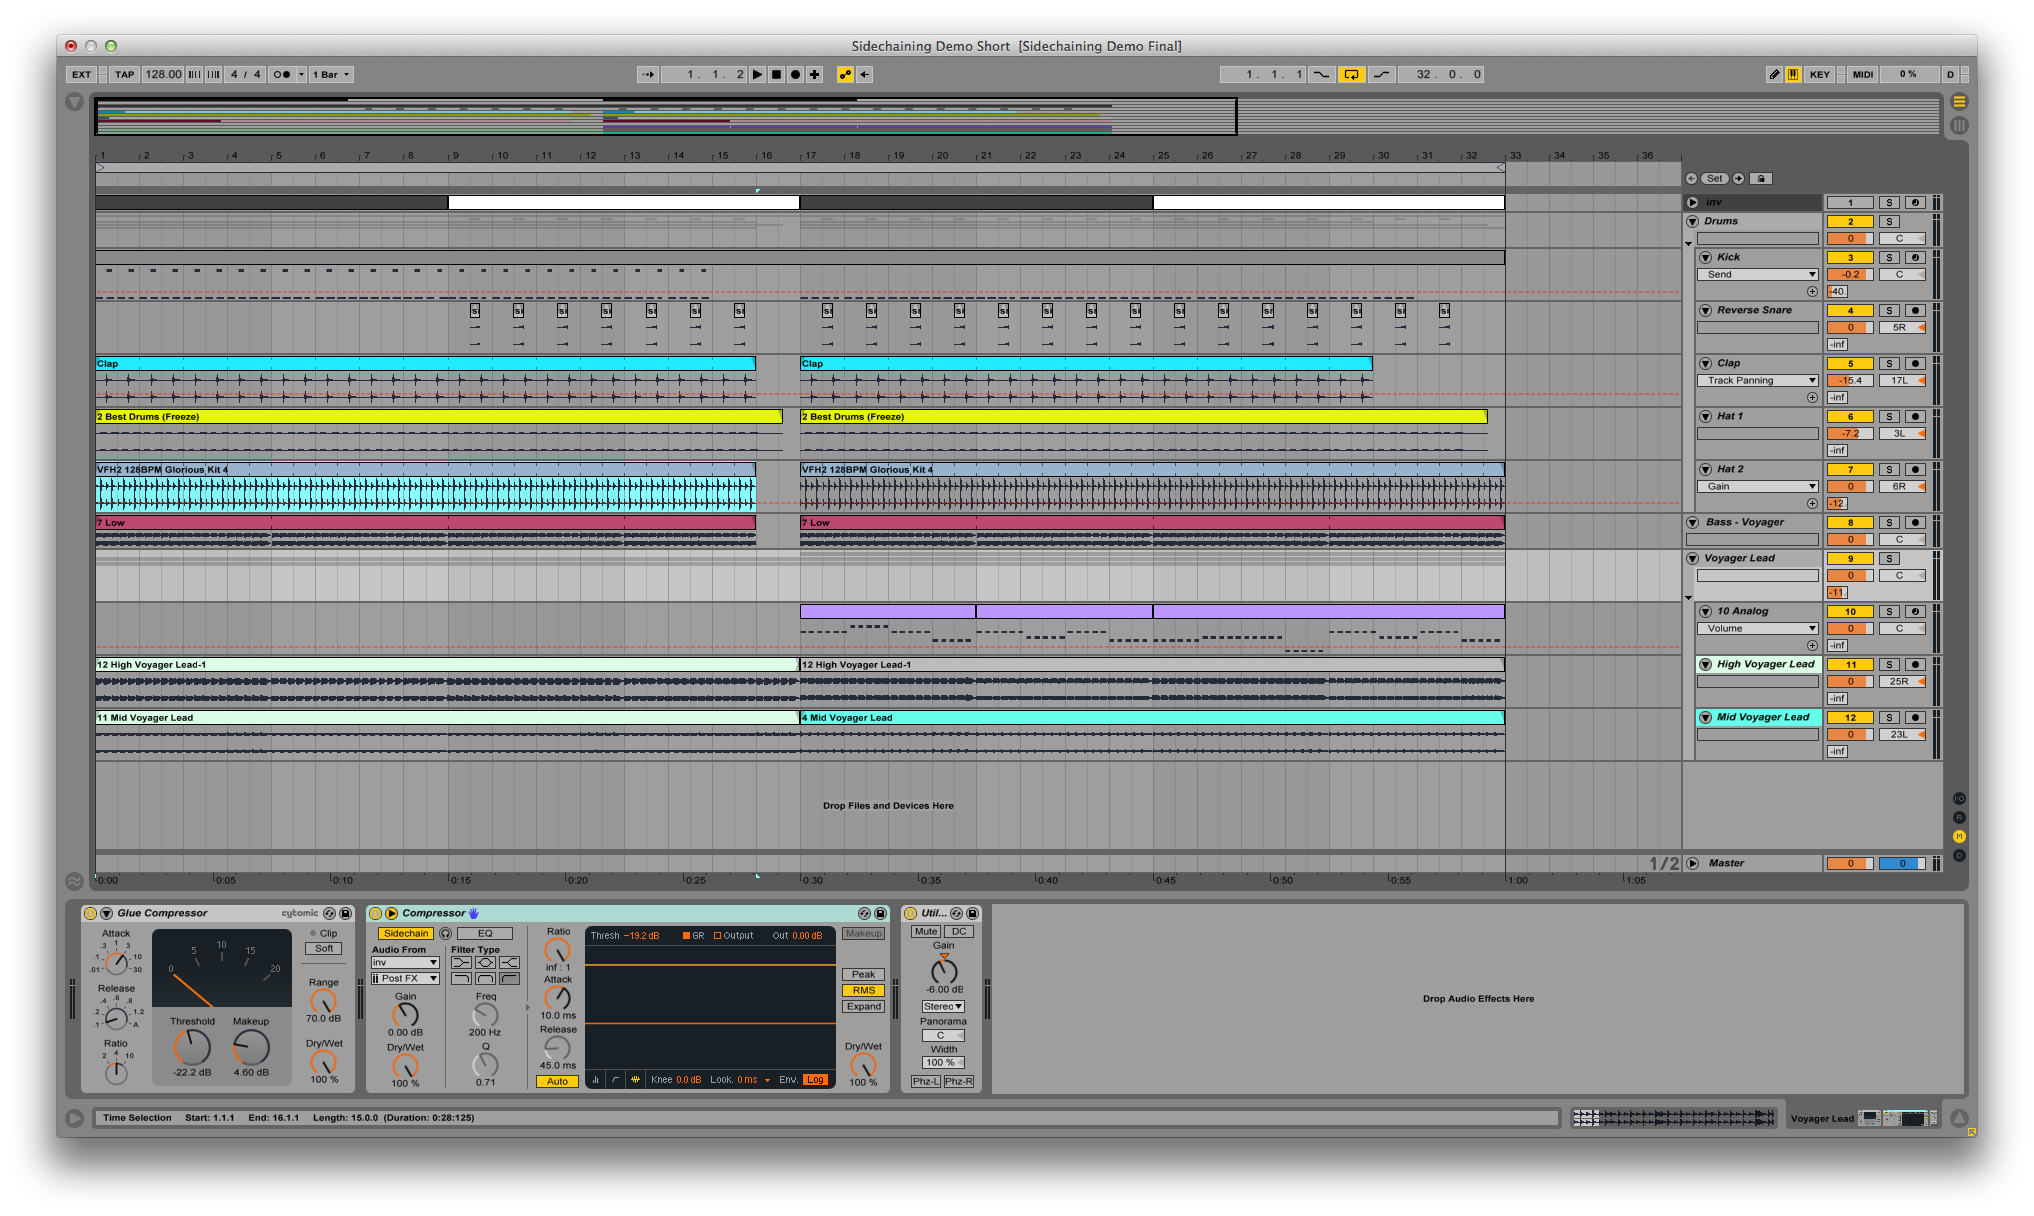Click the Compressor save preset disk icon

click(880, 914)
